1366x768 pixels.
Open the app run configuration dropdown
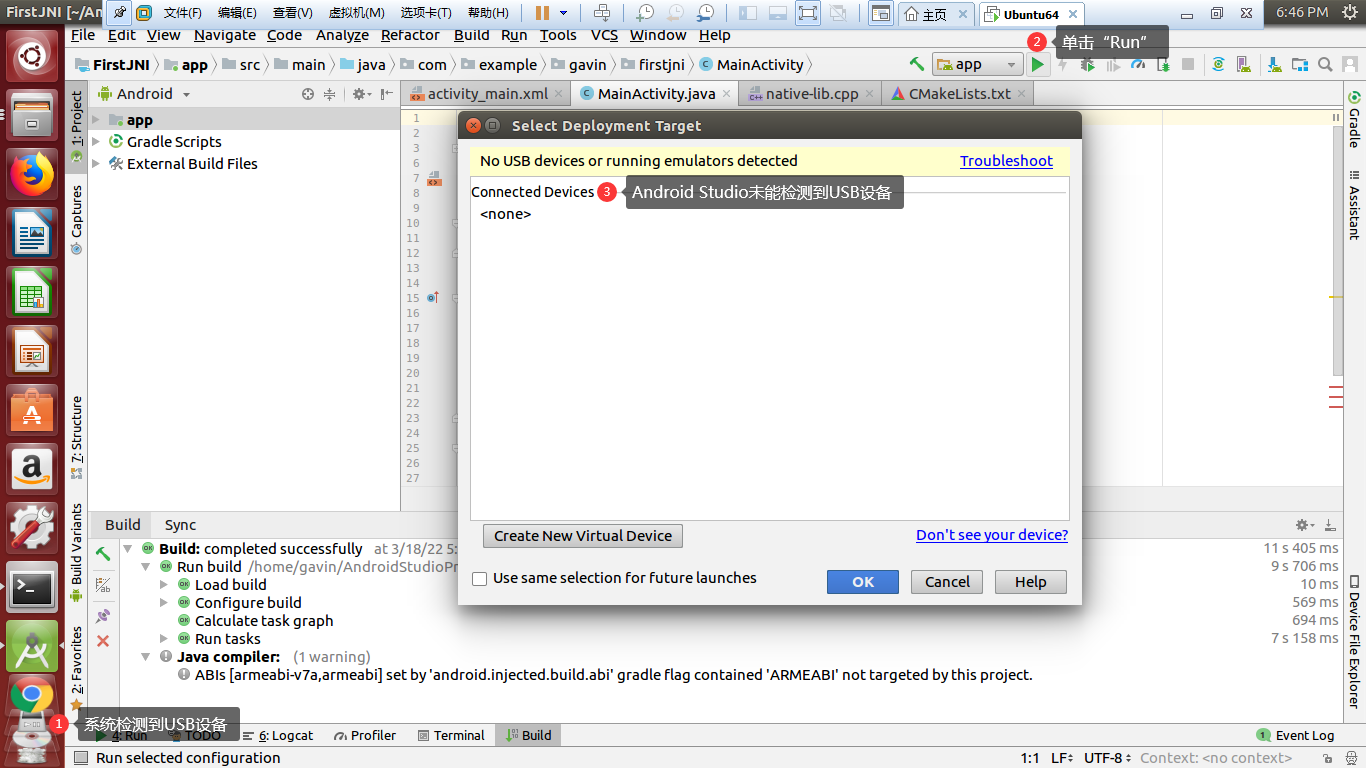(977, 64)
